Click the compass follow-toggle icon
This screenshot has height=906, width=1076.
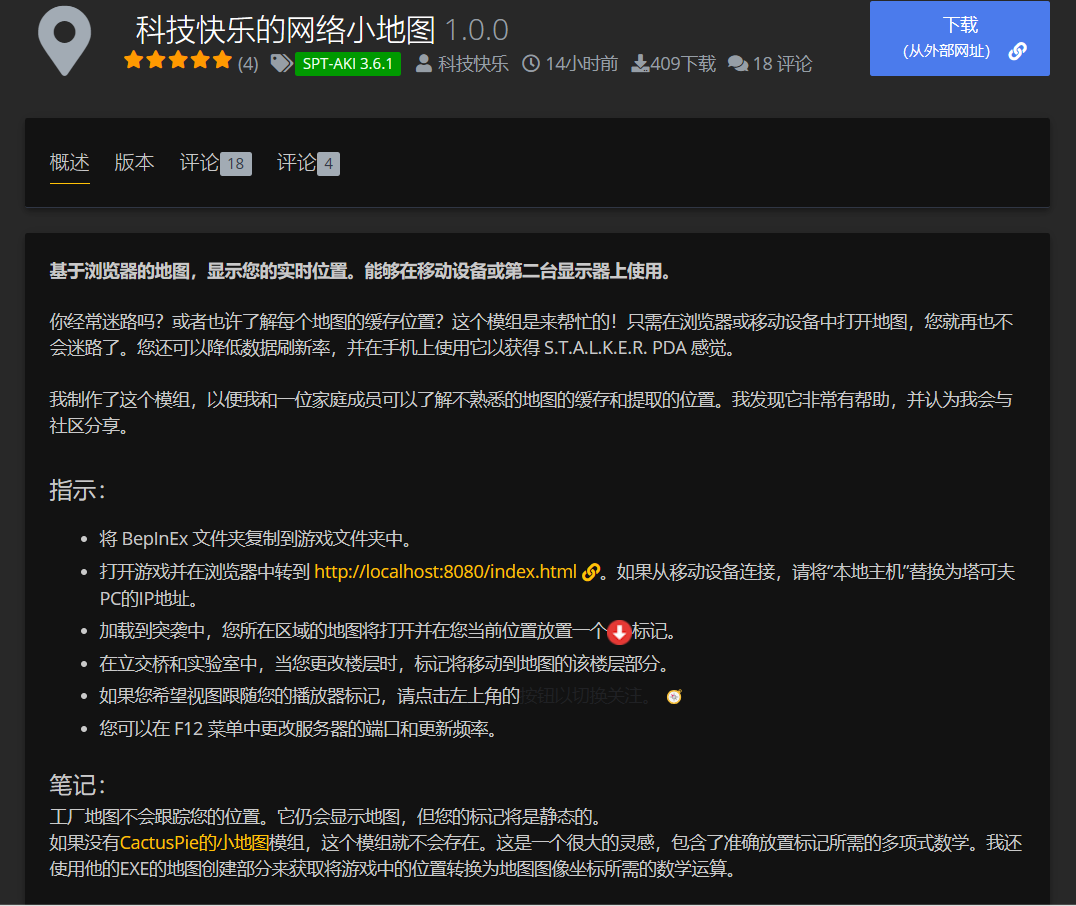point(674,696)
